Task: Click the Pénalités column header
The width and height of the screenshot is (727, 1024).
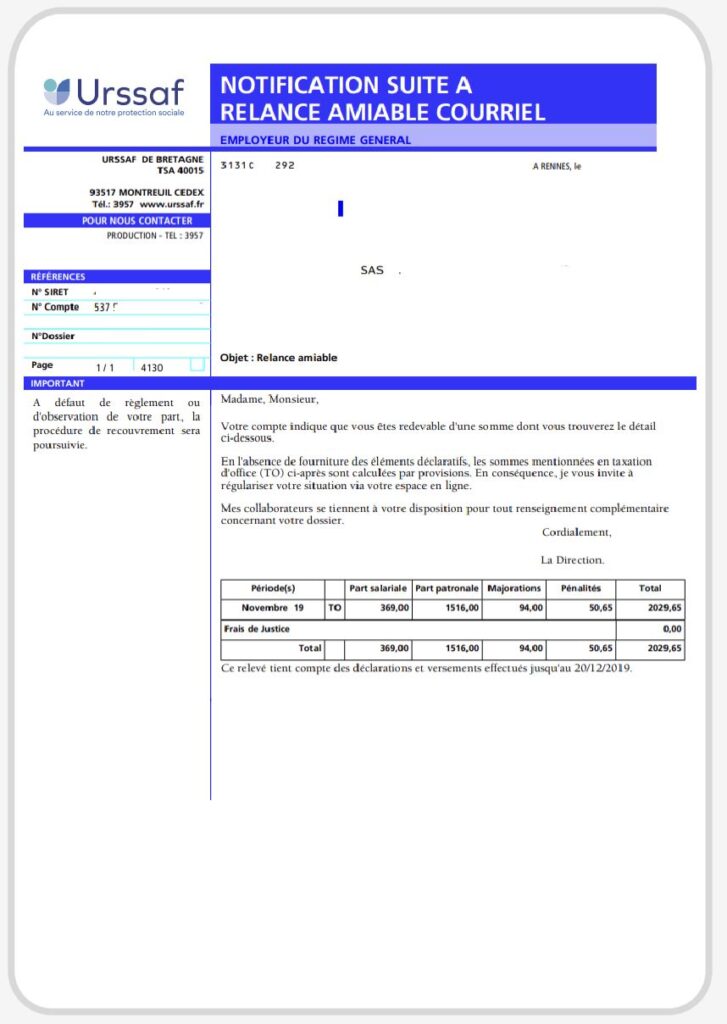Action: coord(581,588)
